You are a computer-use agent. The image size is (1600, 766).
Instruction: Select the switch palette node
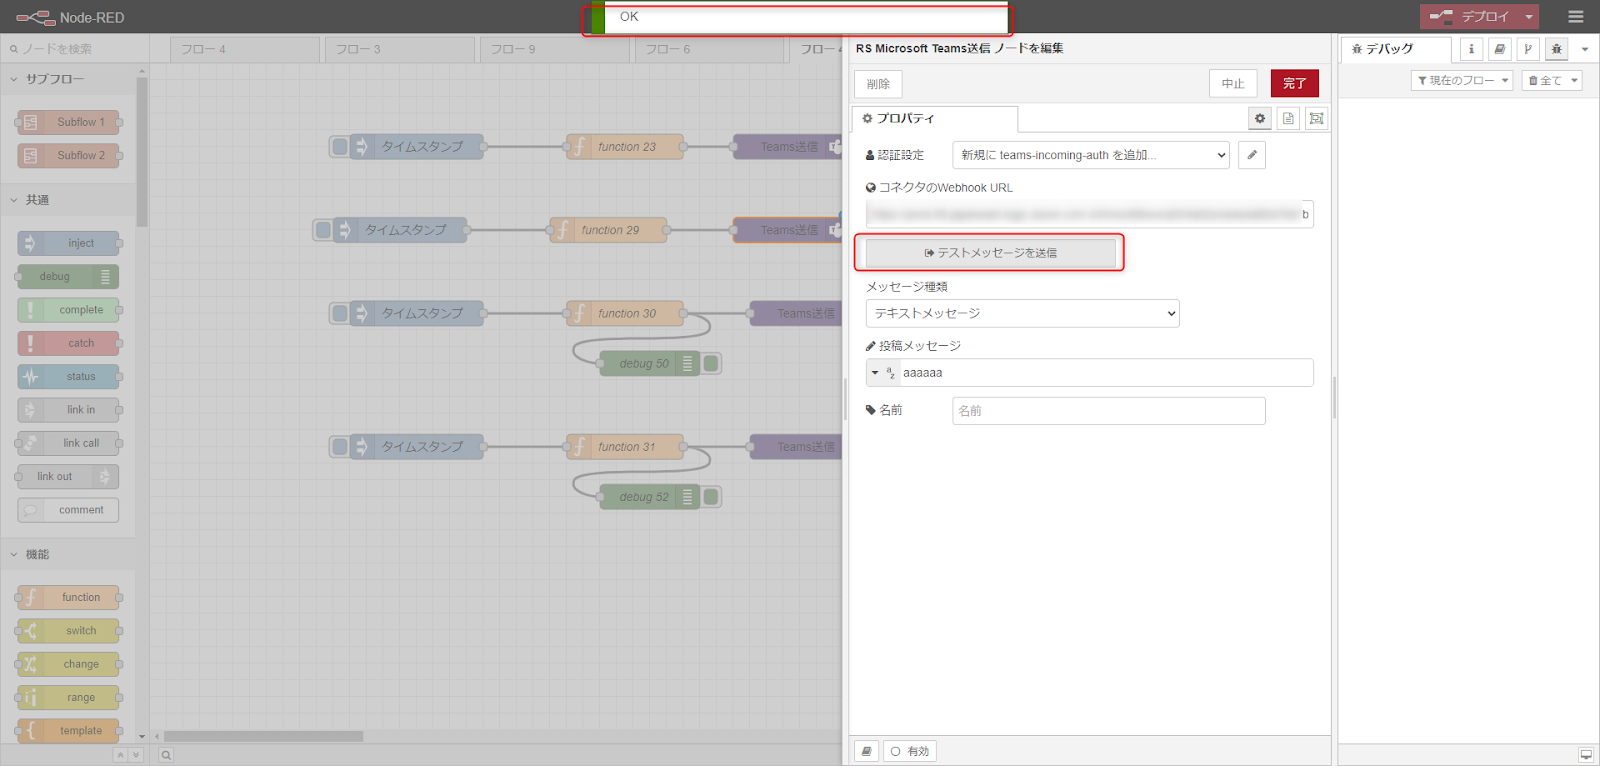point(68,631)
